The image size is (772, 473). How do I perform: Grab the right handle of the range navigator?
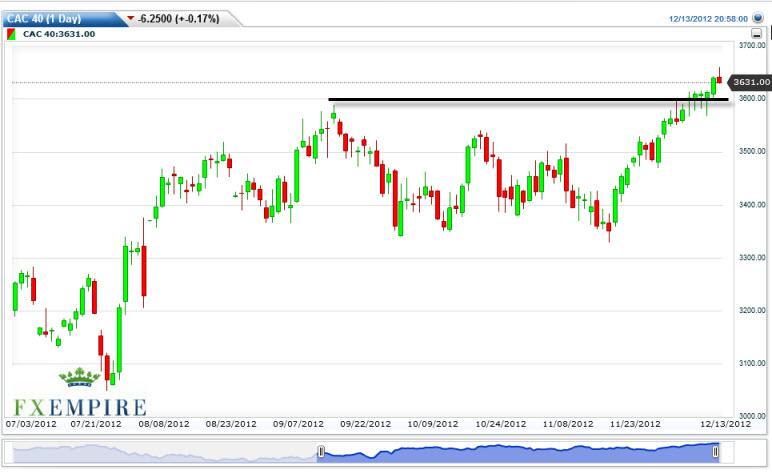click(x=716, y=452)
